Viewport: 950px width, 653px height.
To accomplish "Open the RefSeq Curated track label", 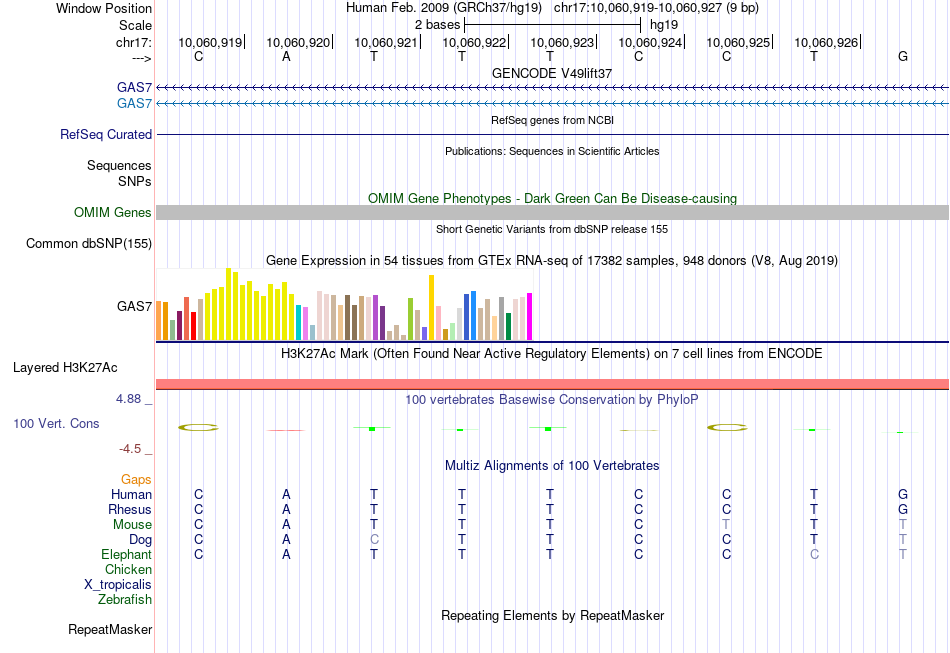I will click(106, 134).
